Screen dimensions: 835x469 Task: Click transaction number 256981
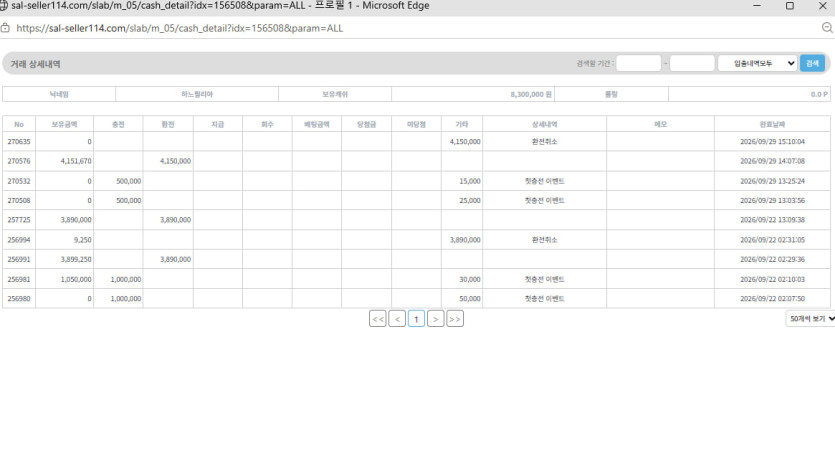coord(19,279)
